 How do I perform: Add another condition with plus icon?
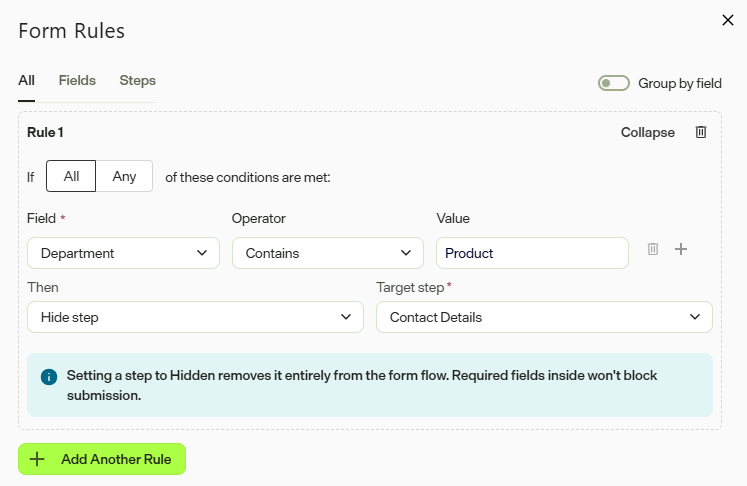[x=681, y=249]
